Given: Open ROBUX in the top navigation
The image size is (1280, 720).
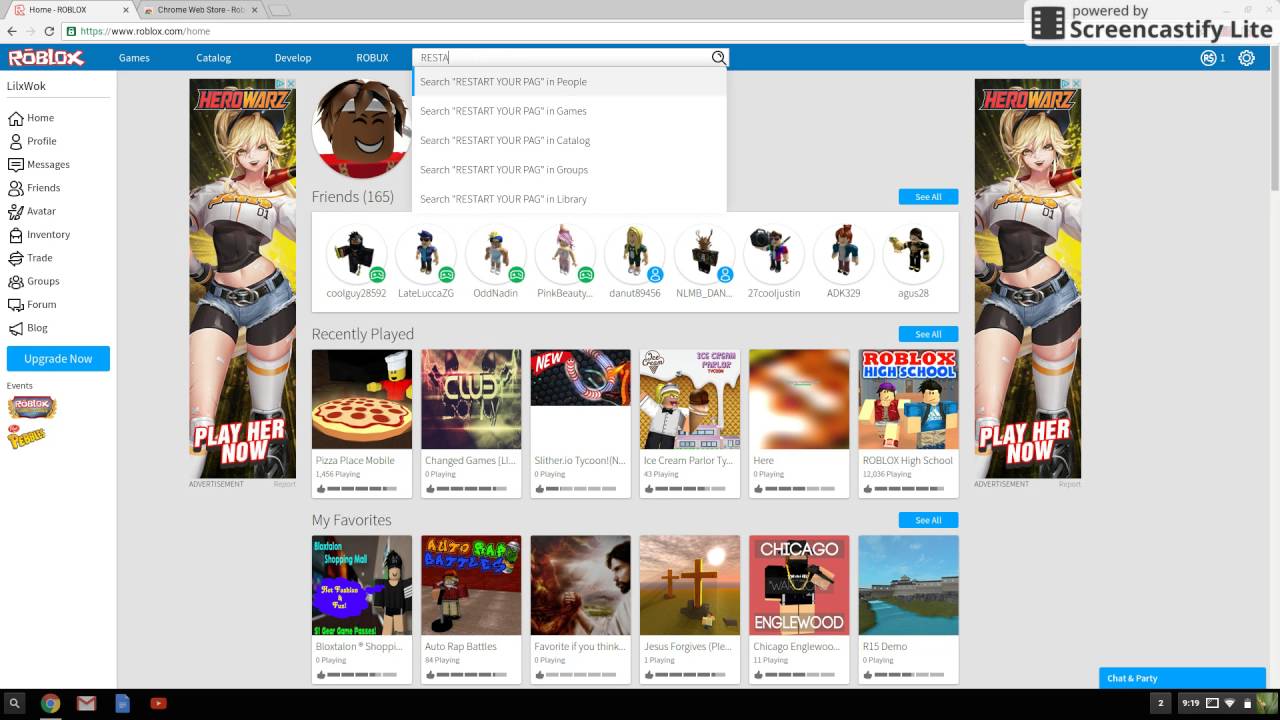Looking at the screenshot, I should 372,58.
